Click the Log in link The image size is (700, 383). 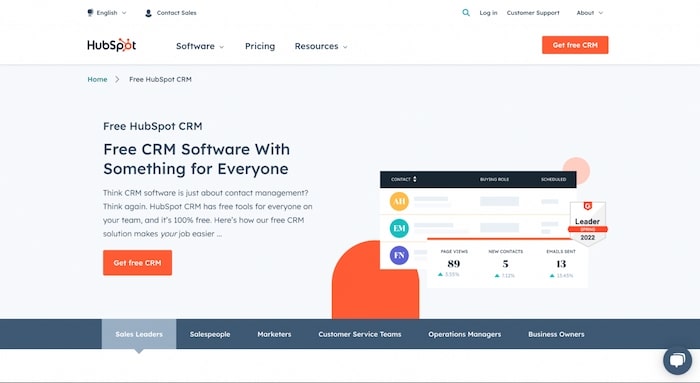[488, 13]
